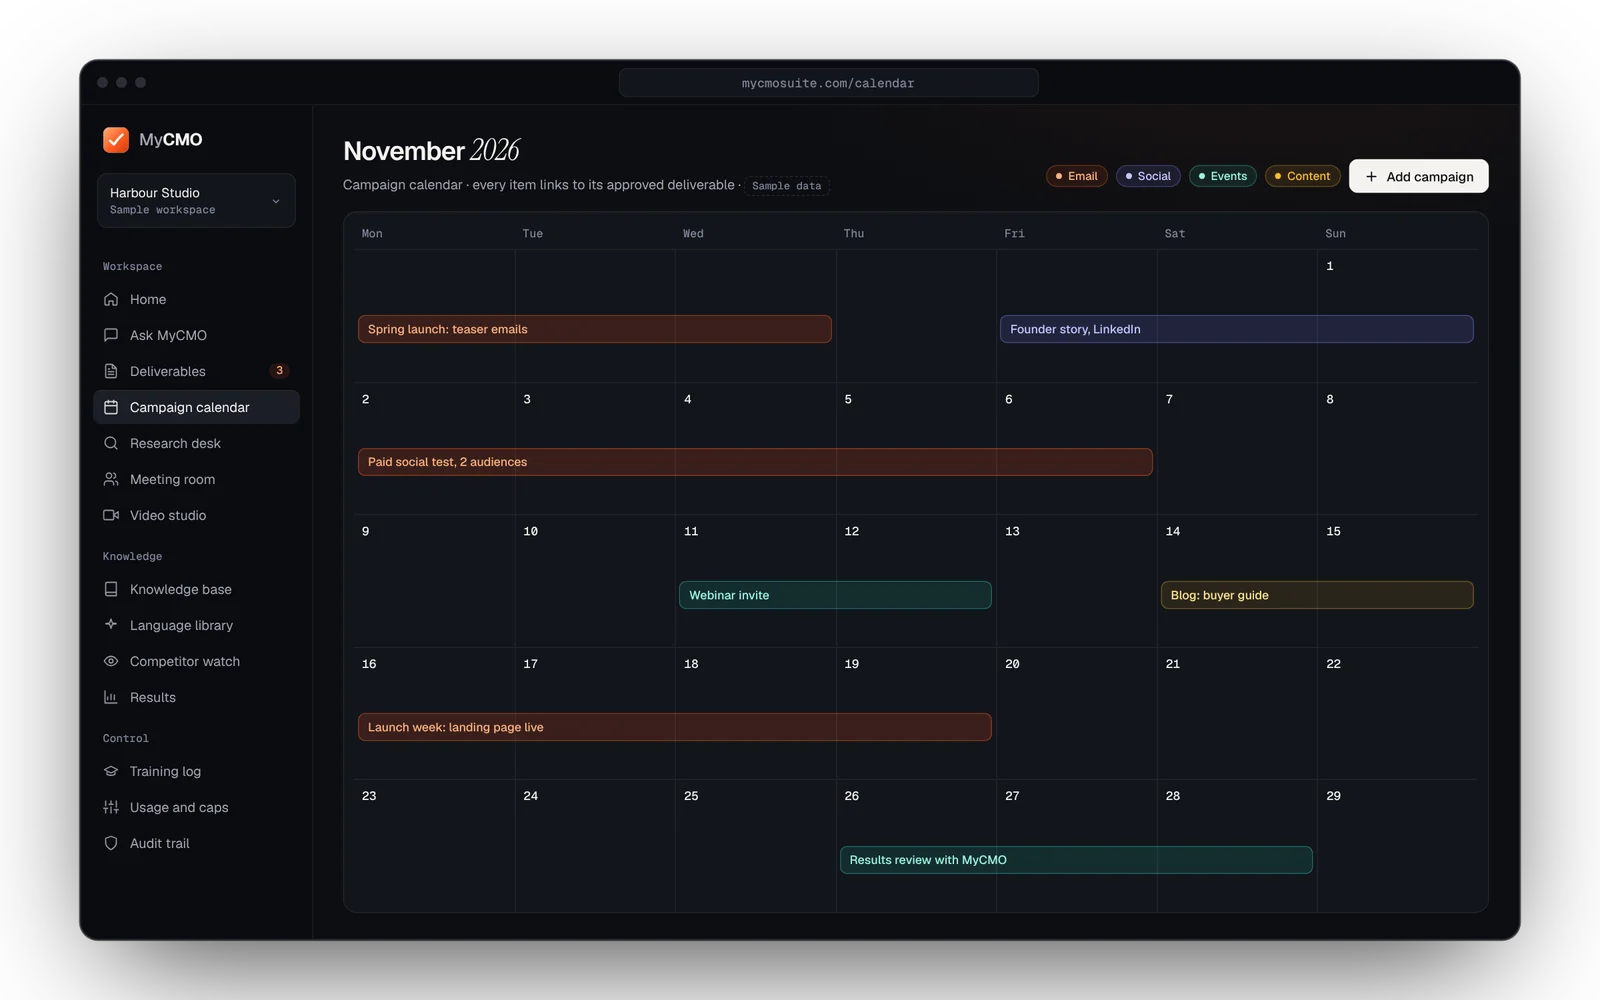Open Results review with MyCMO event

click(x=1076, y=860)
